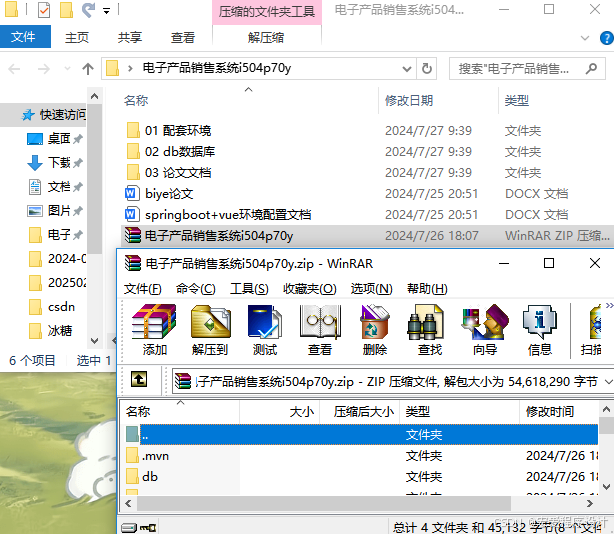This screenshot has width=614, height=534.
Task: Select Downloads (下载) in quick access
Action: coord(54,162)
